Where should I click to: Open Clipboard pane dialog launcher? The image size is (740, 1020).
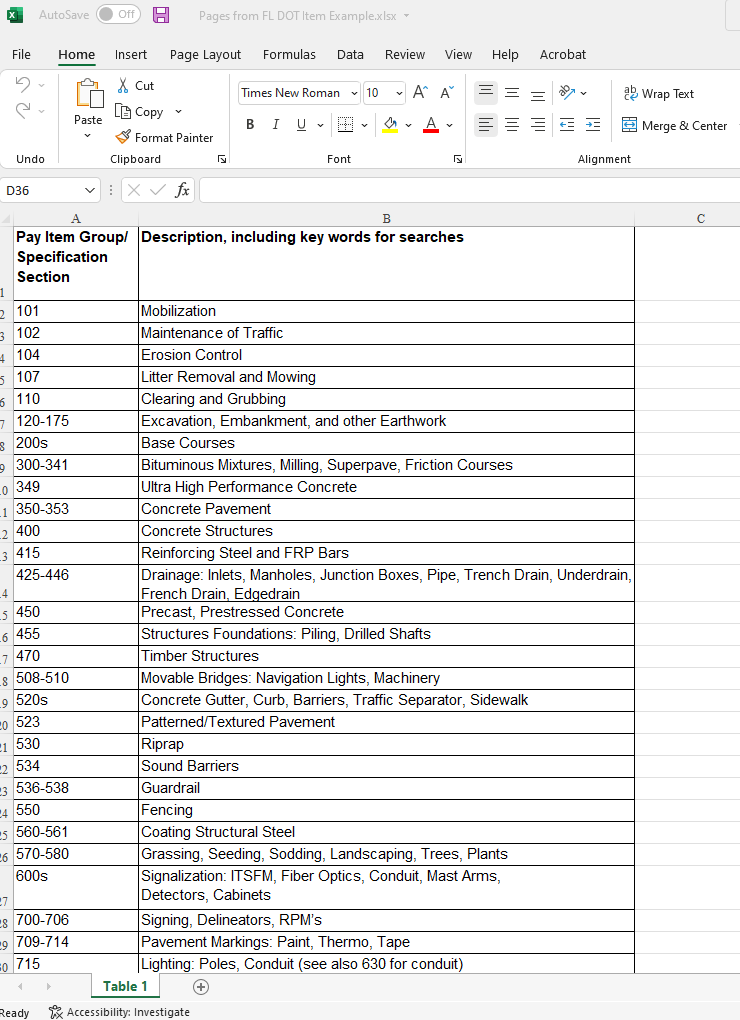tap(222, 159)
